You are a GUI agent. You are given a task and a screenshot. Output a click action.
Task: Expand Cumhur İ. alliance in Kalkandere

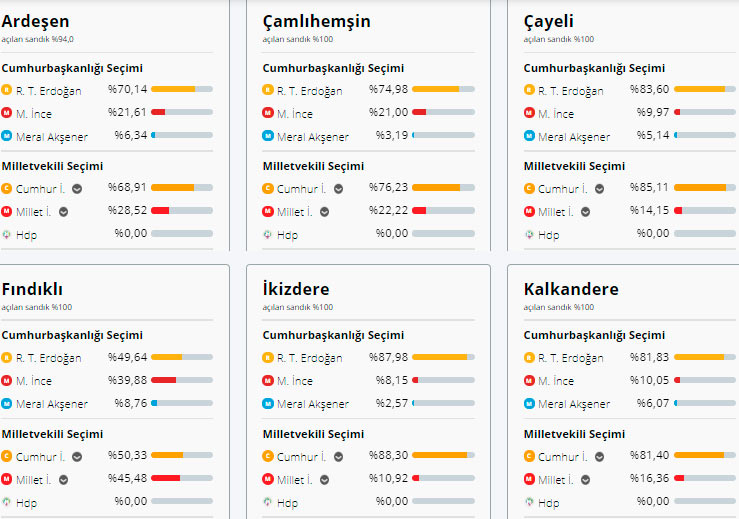tap(599, 456)
